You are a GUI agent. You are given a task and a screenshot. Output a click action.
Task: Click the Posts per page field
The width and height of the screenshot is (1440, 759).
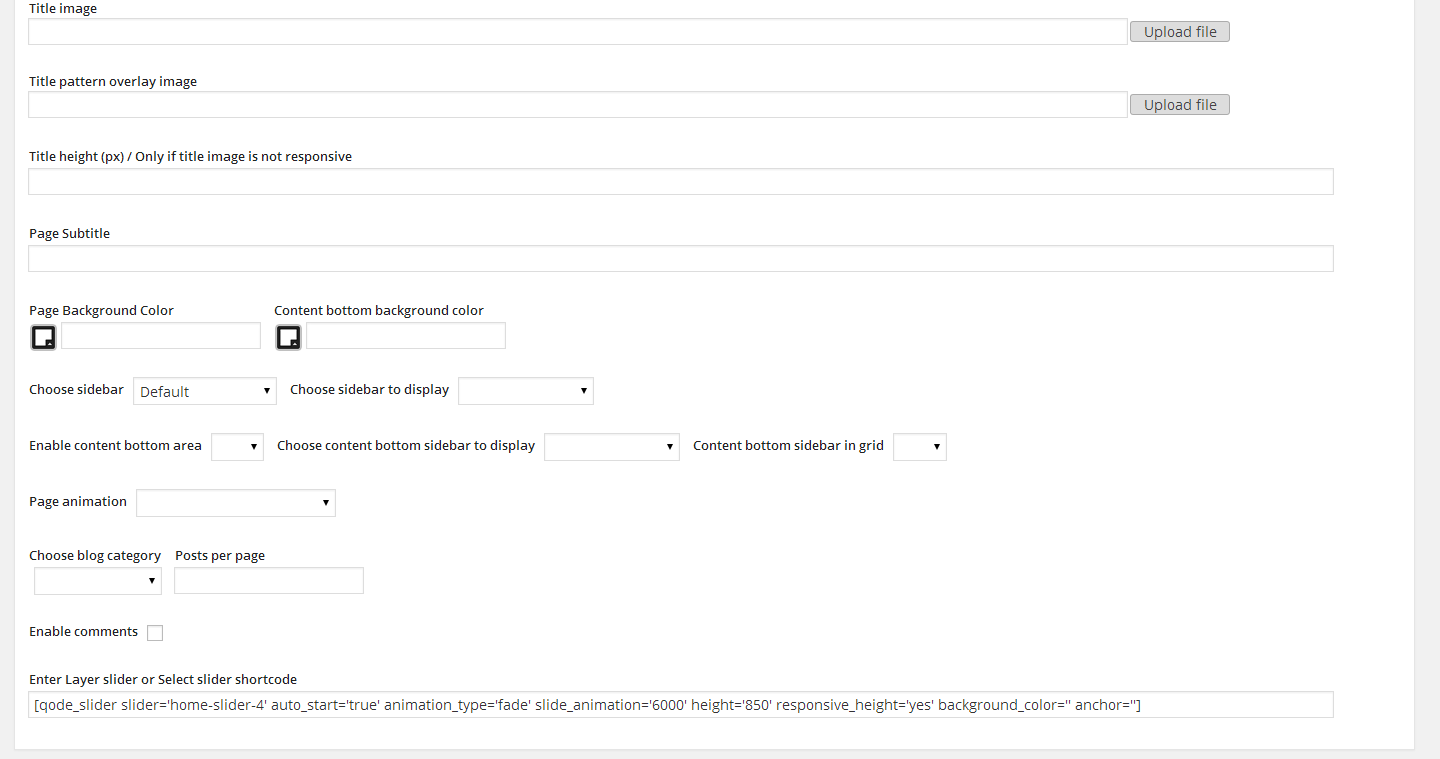tap(269, 581)
